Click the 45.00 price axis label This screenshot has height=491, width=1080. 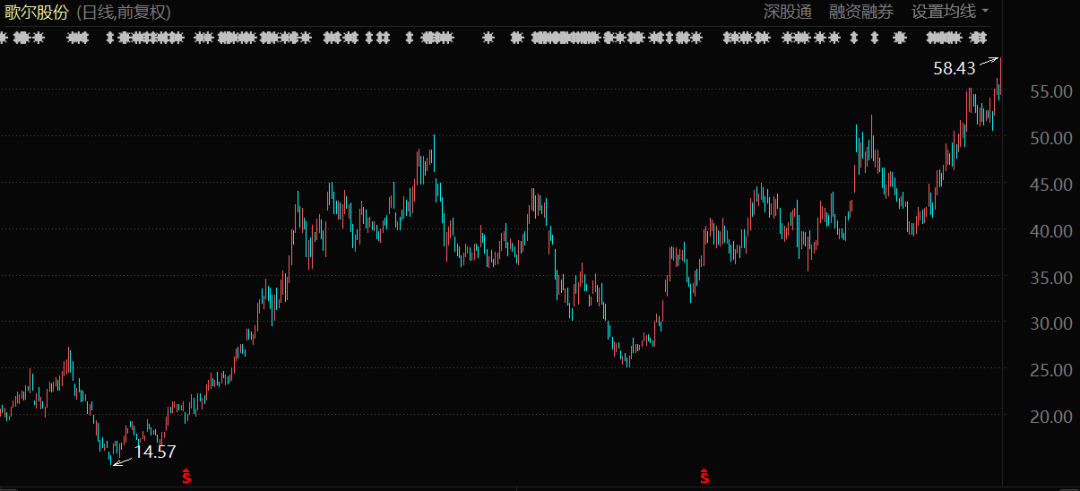pyautogui.click(x=1052, y=184)
